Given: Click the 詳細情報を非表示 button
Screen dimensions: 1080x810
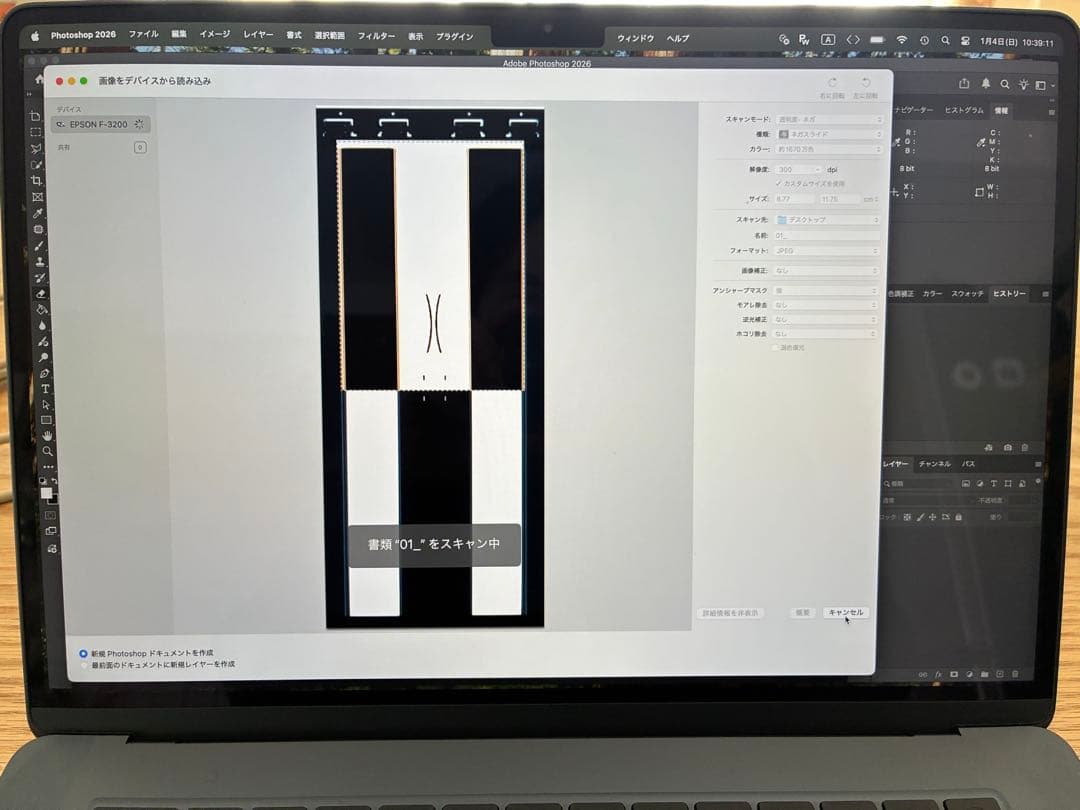Looking at the screenshot, I should coord(729,612).
